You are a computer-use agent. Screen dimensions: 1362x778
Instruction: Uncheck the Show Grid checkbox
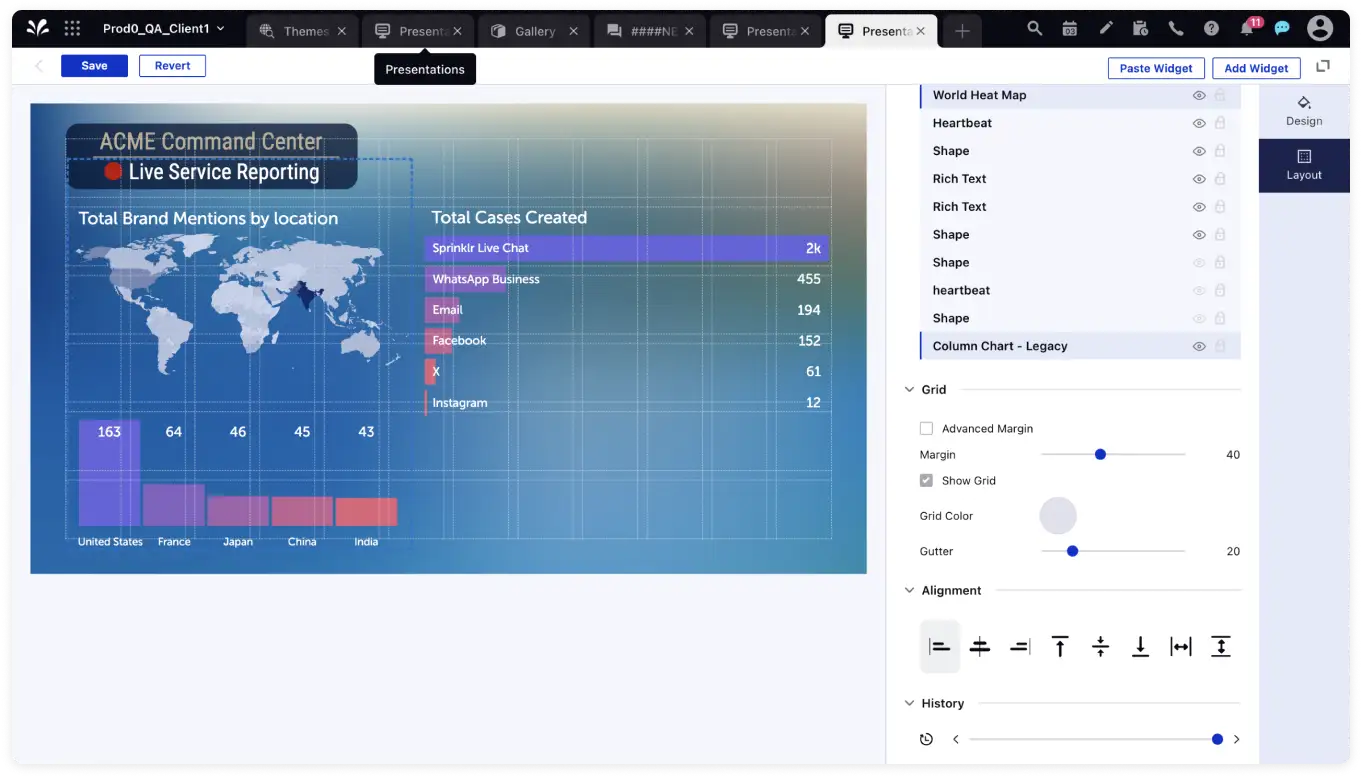[x=926, y=480]
